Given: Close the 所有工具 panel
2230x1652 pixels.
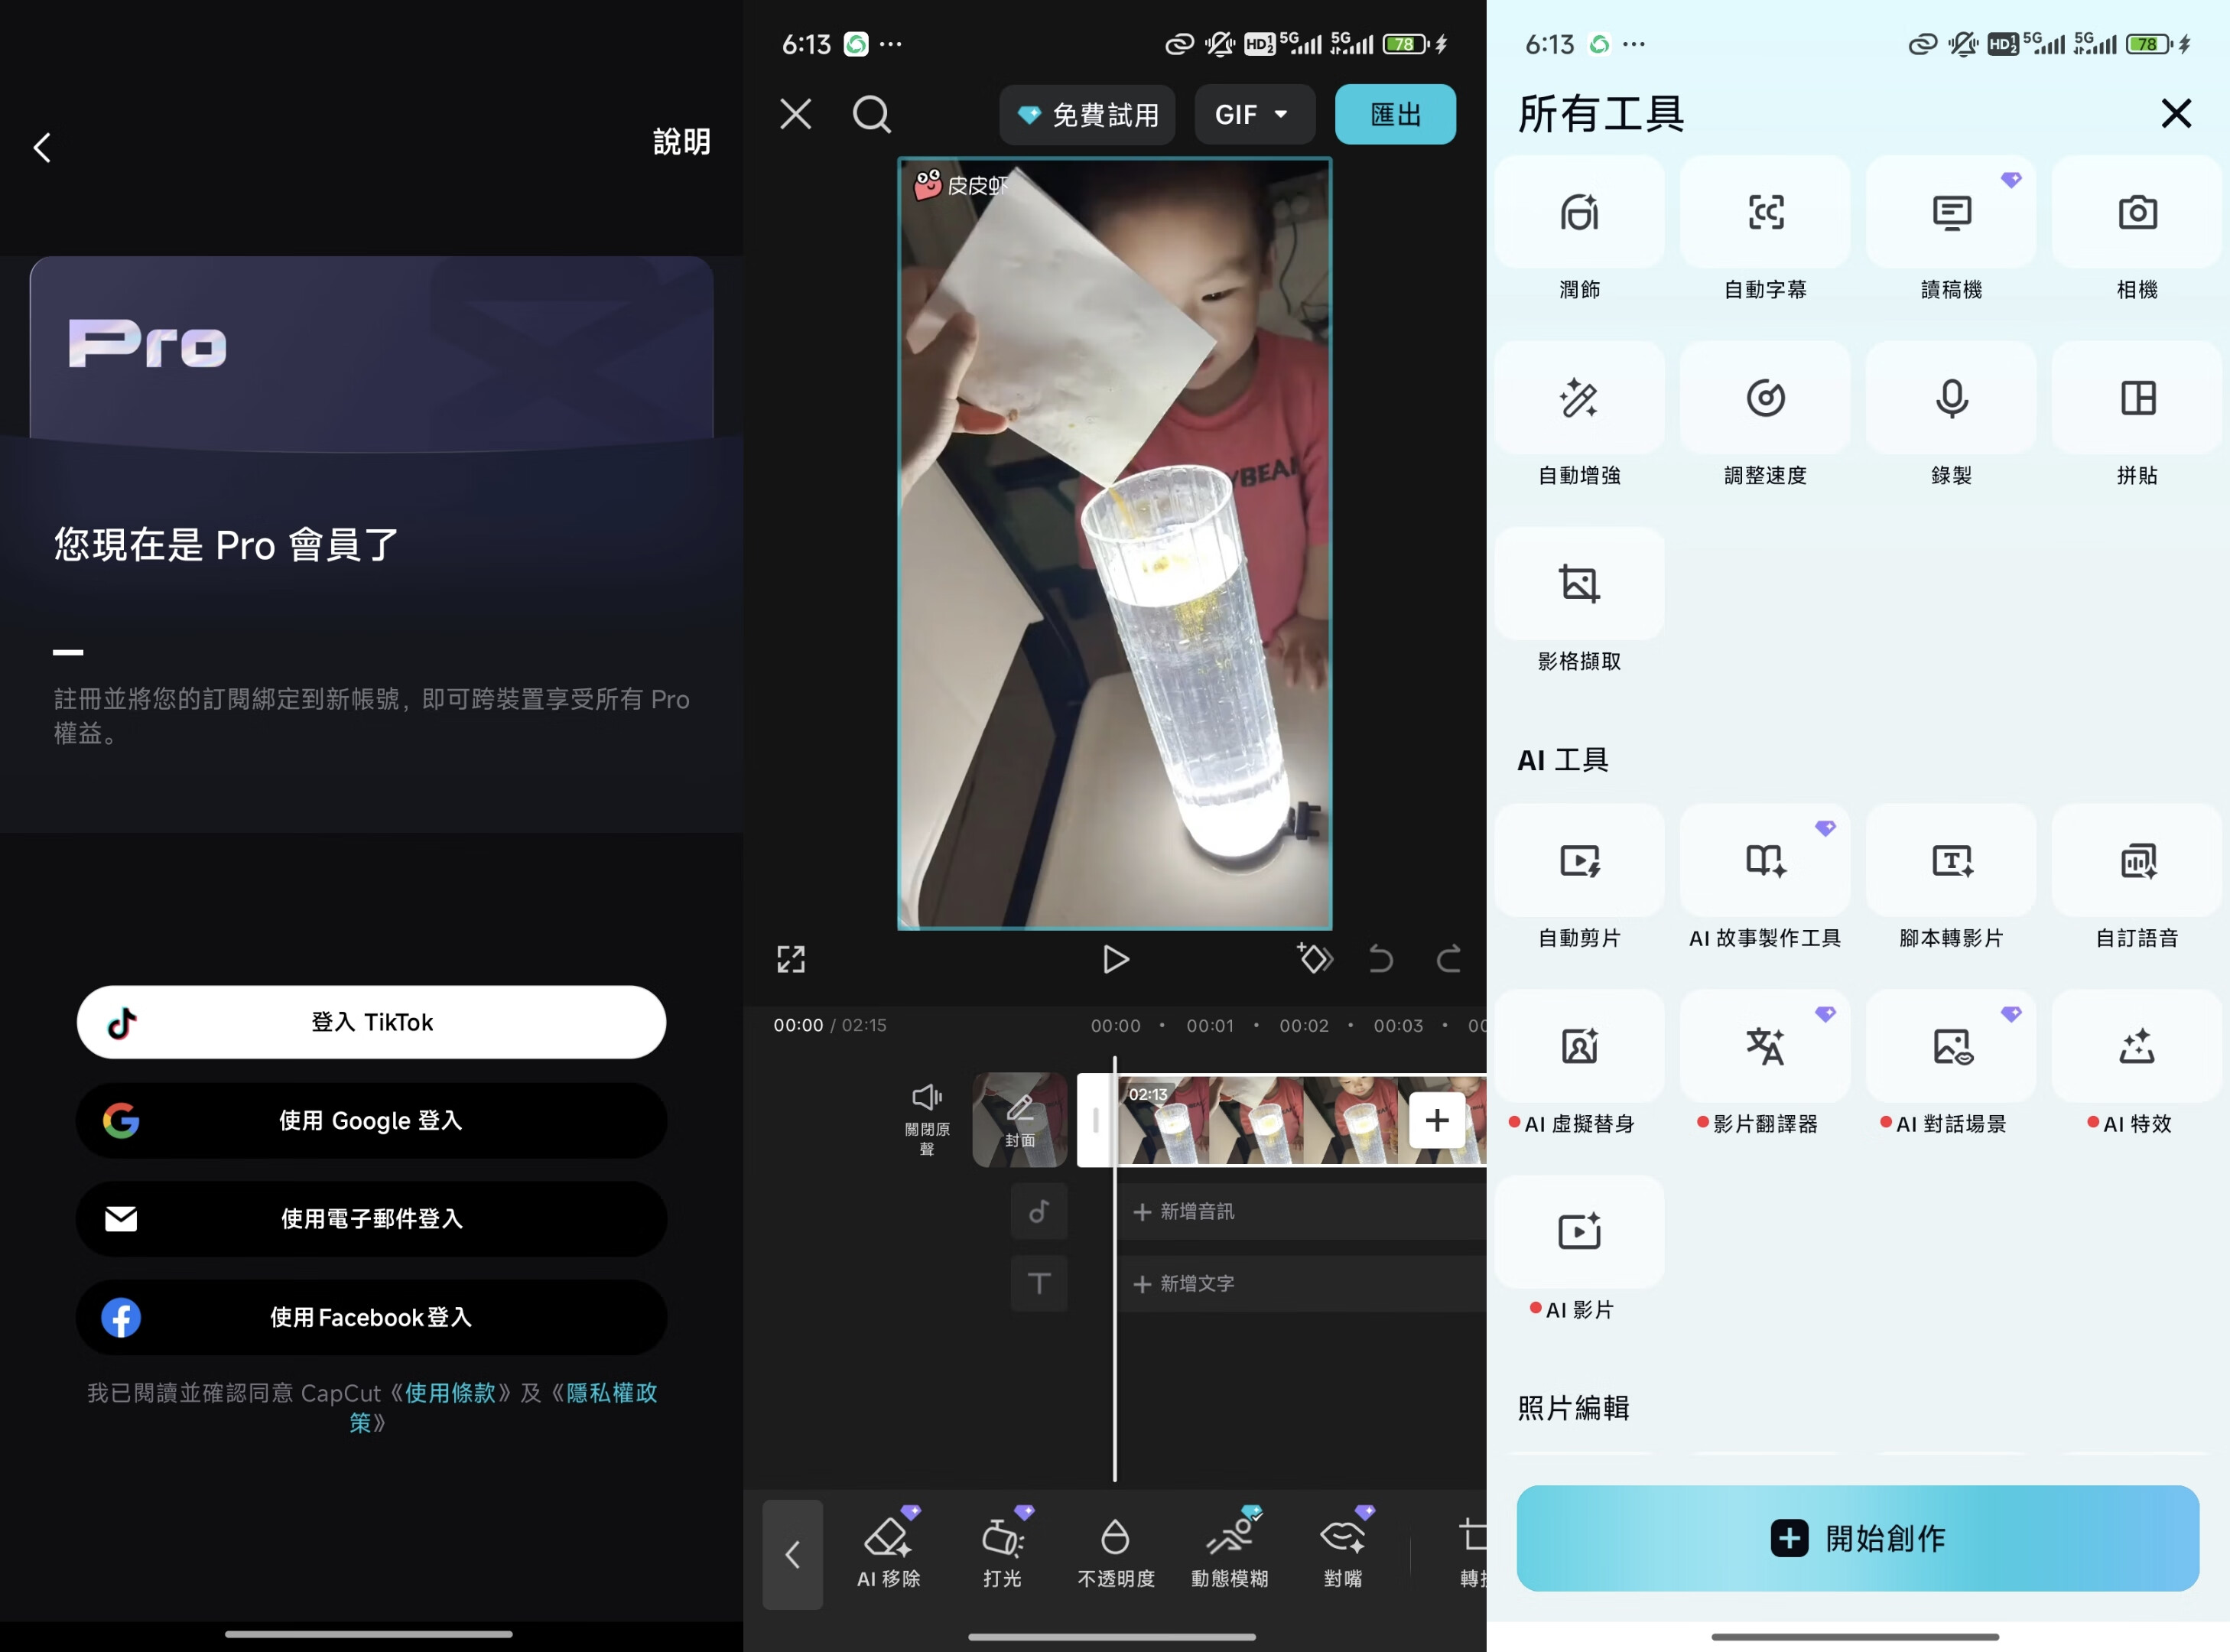Looking at the screenshot, I should (x=2176, y=113).
